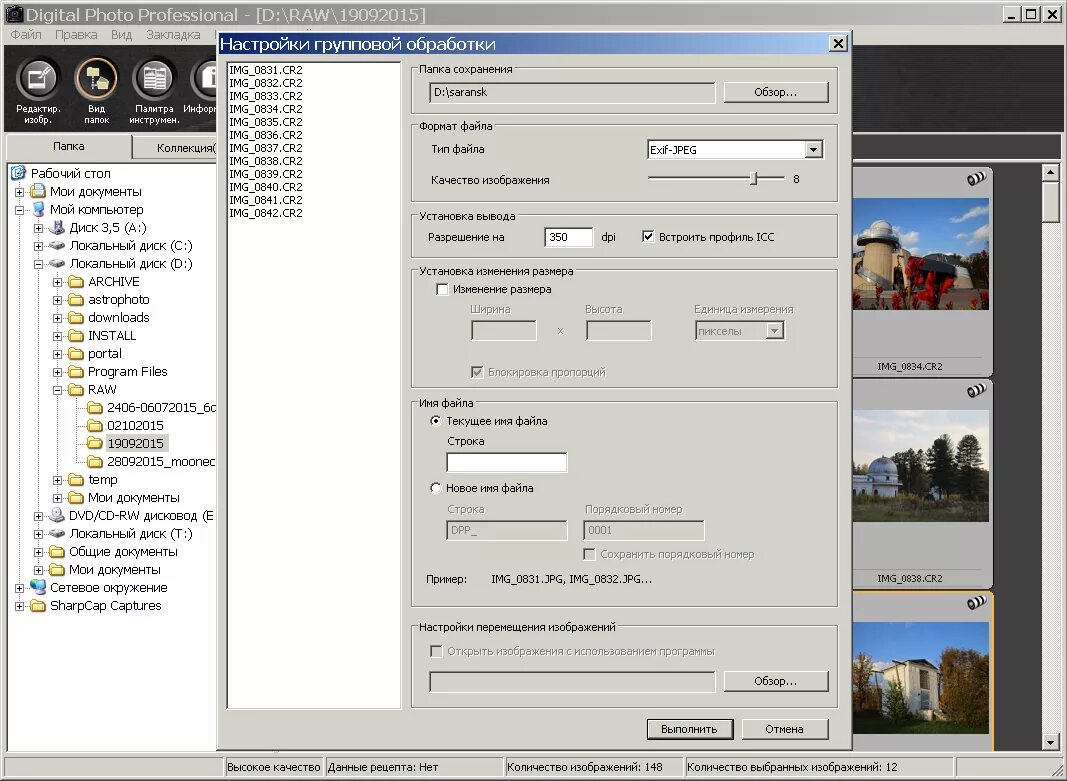Viewport: 1067px width, 781px height.
Task: Expand the Локальный диск (C:) node
Action: pyautogui.click(x=39, y=246)
